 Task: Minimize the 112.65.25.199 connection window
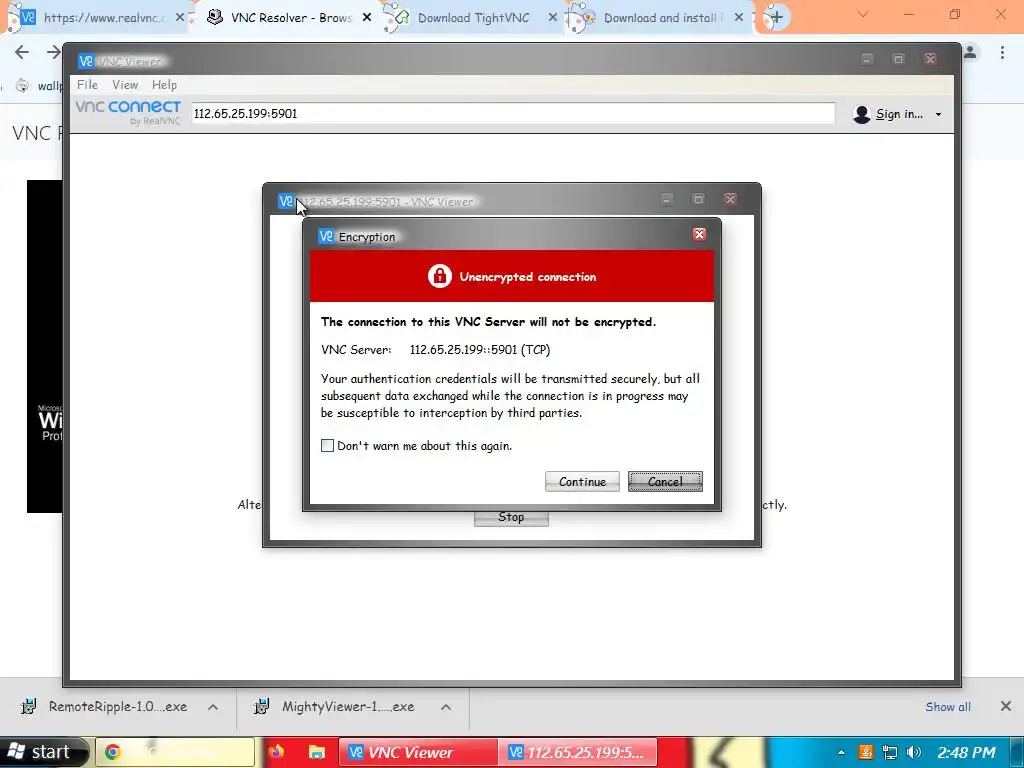pyautogui.click(x=667, y=199)
